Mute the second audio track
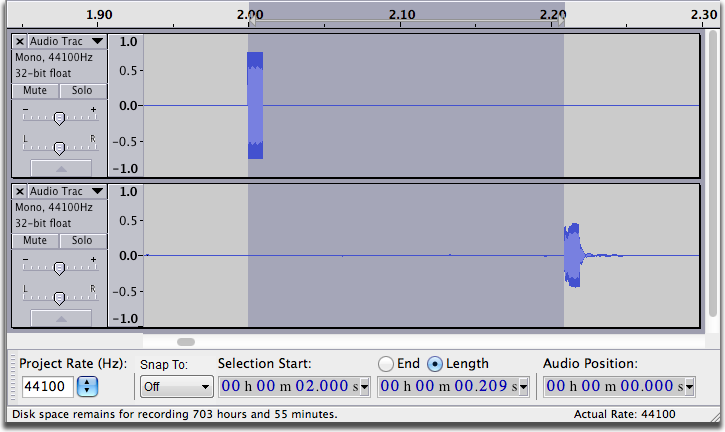Image resolution: width=725 pixels, height=432 pixels. pyautogui.click(x=35, y=241)
